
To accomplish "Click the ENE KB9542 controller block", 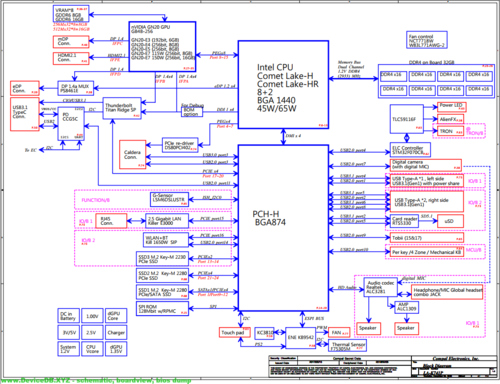I will (301, 338).
